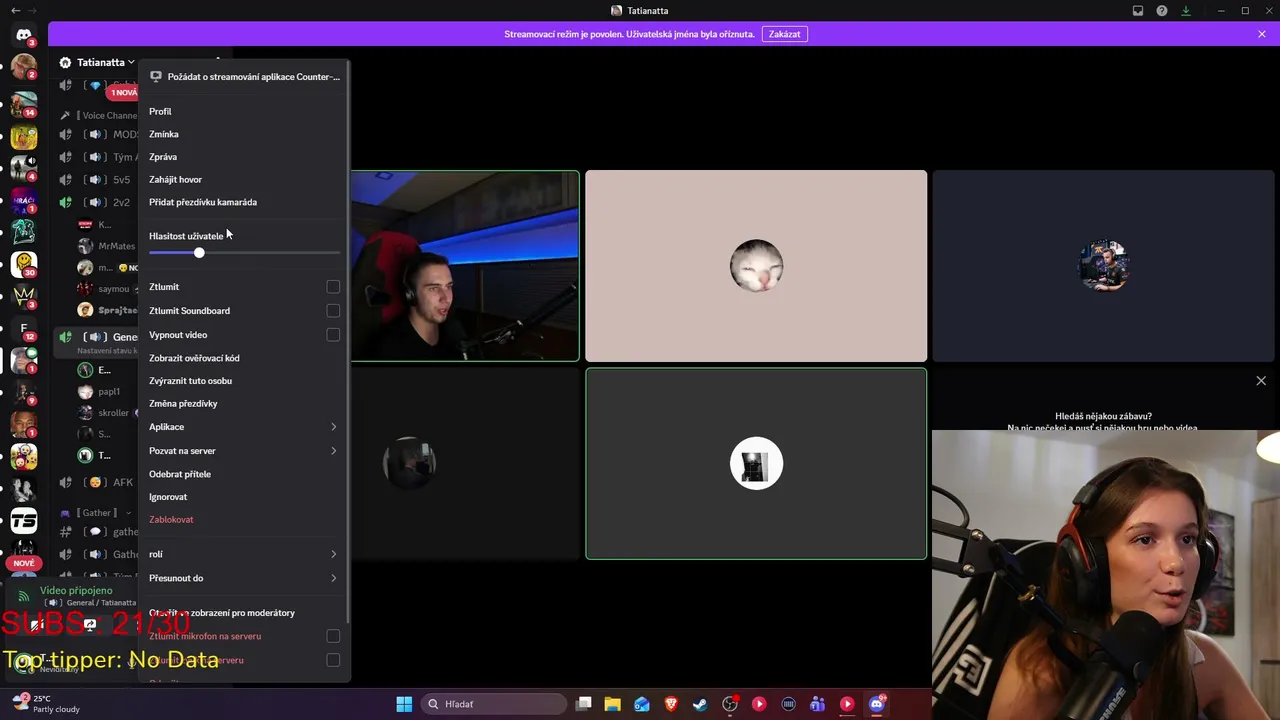This screenshot has width=1280, height=720.
Task: Expand the rolí submenu
Action: pyautogui.click(x=243, y=554)
